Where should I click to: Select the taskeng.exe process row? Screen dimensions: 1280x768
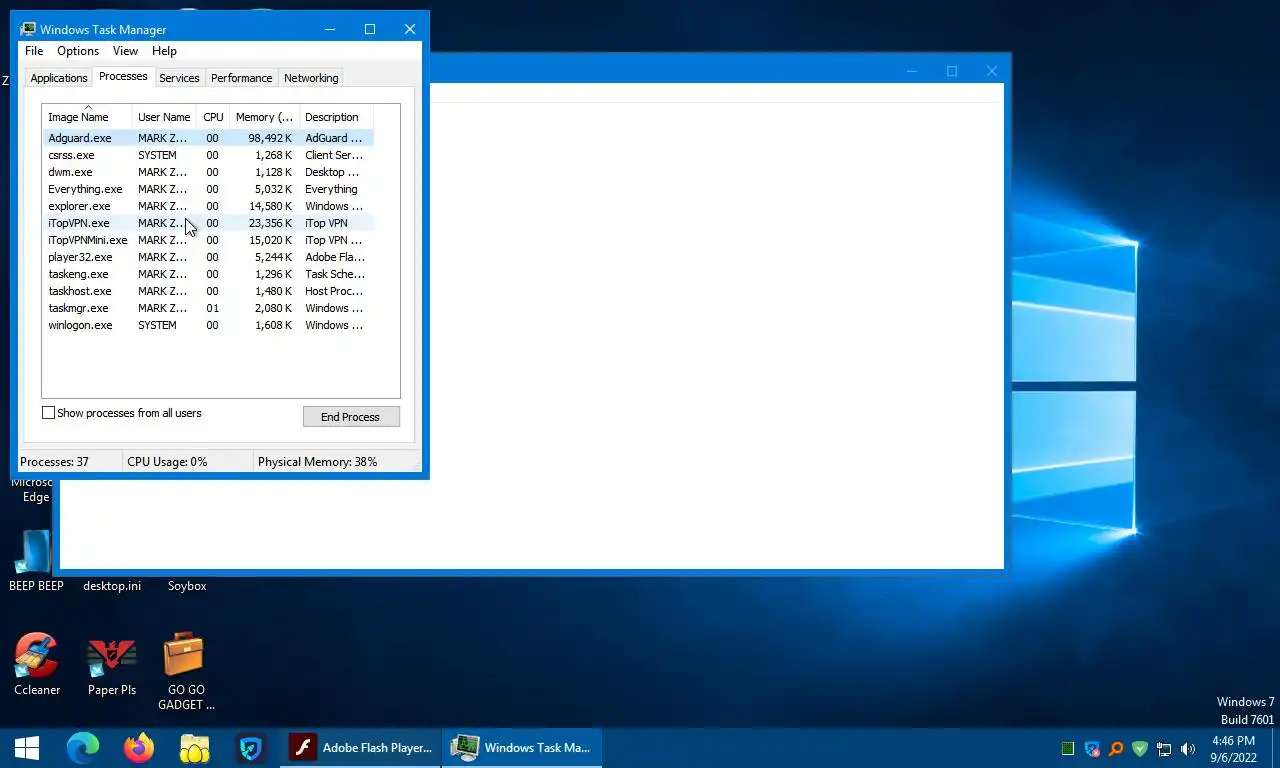[x=208, y=274]
